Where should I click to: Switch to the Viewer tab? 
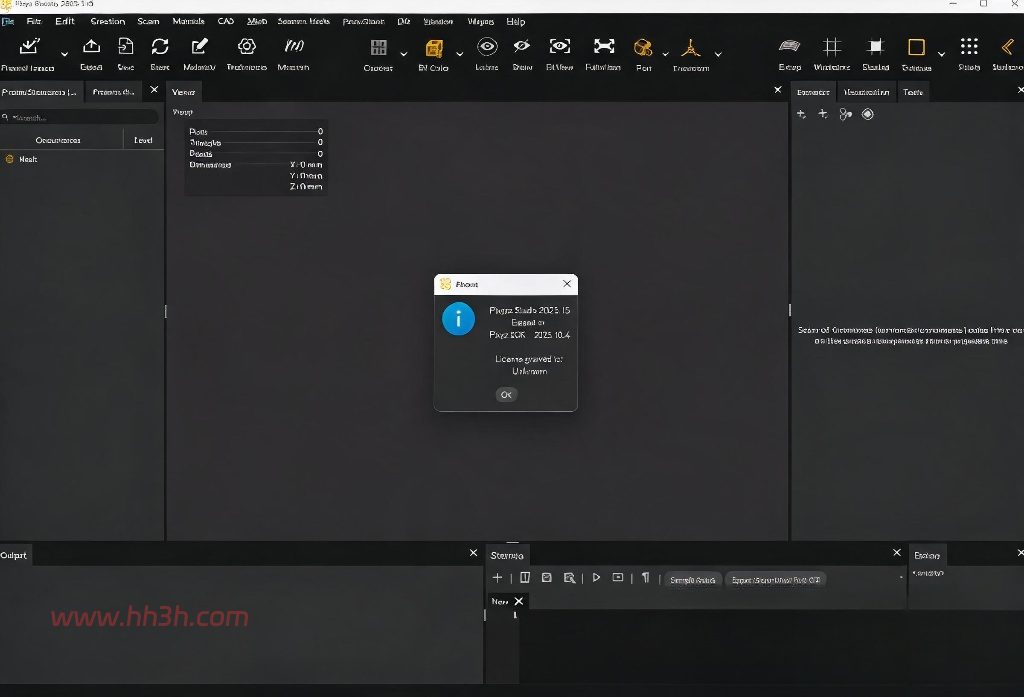pyautogui.click(x=184, y=92)
